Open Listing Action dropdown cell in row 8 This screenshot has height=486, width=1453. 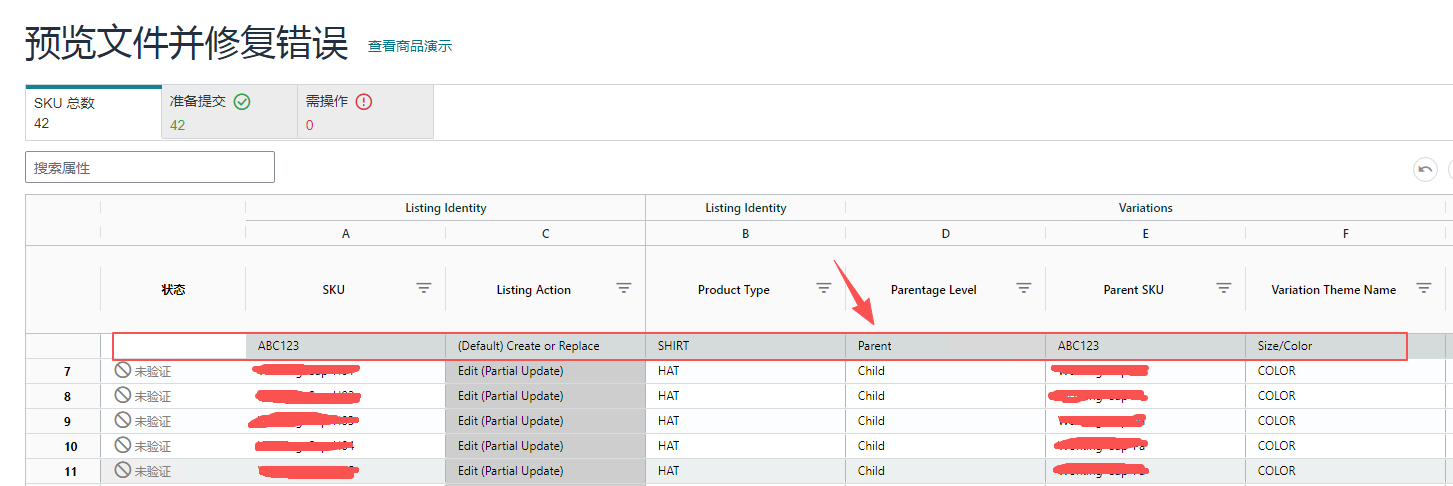tap(545, 396)
